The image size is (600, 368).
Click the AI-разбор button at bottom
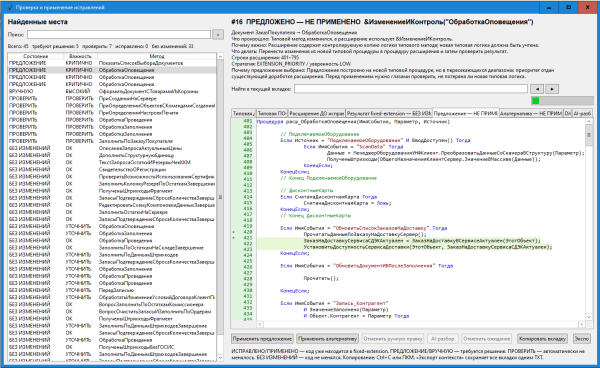click(x=442, y=339)
